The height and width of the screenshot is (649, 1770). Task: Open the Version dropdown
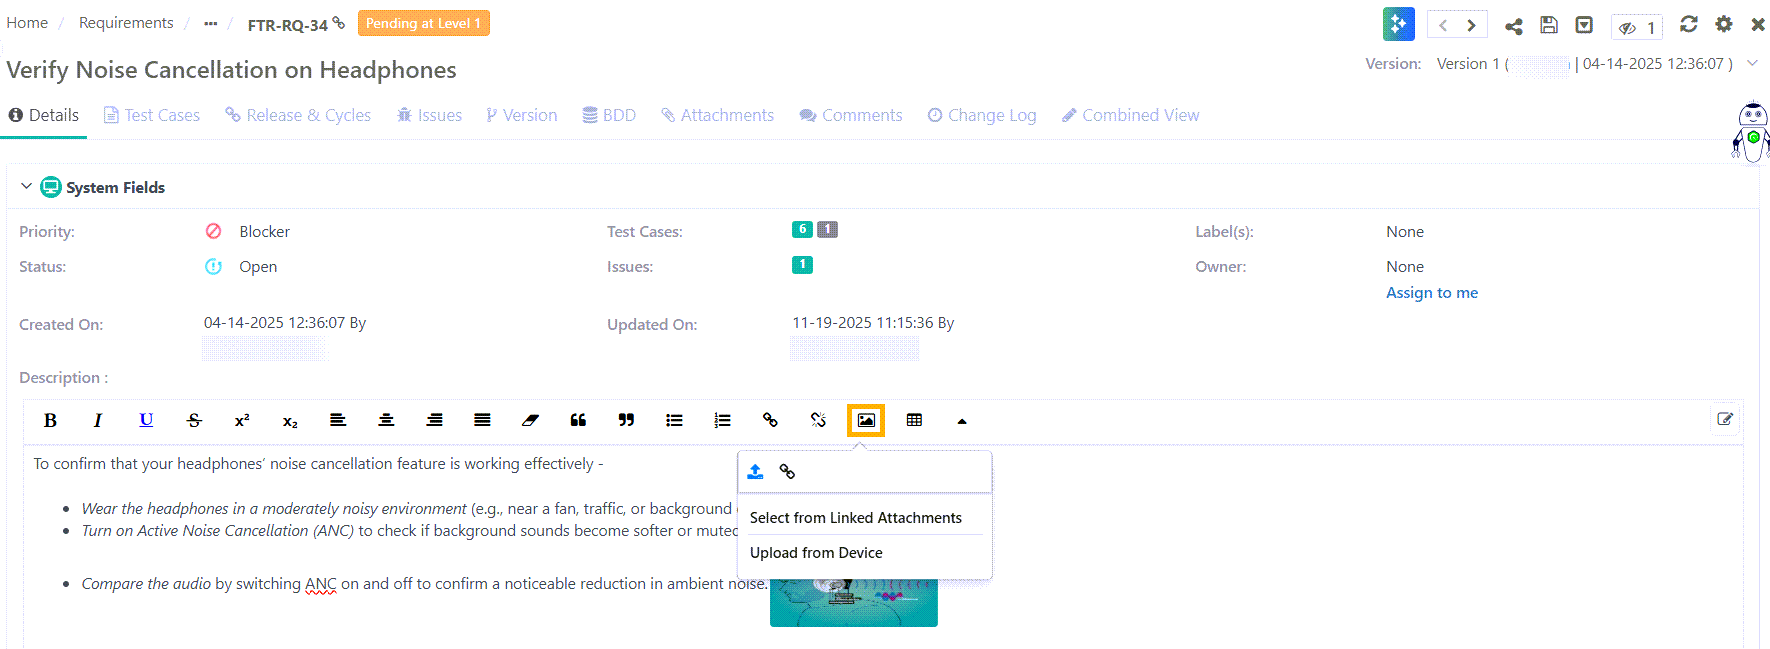point(1752,63)
